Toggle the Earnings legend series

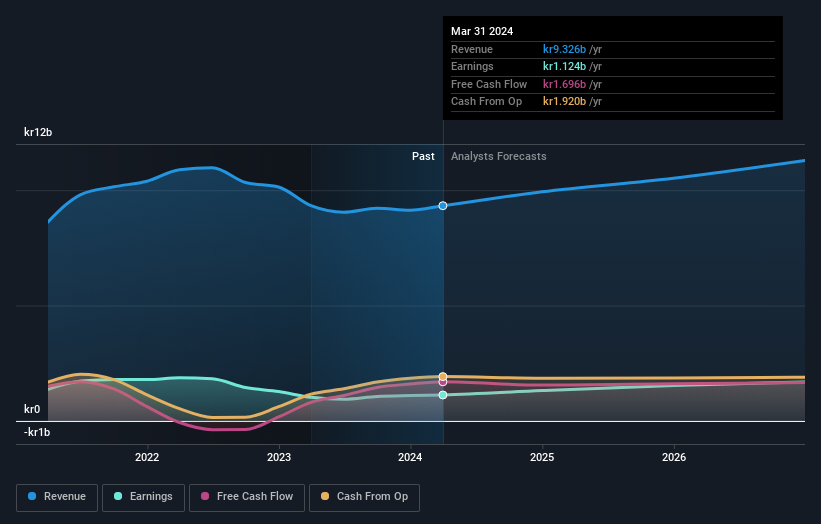tap(143, 497)
